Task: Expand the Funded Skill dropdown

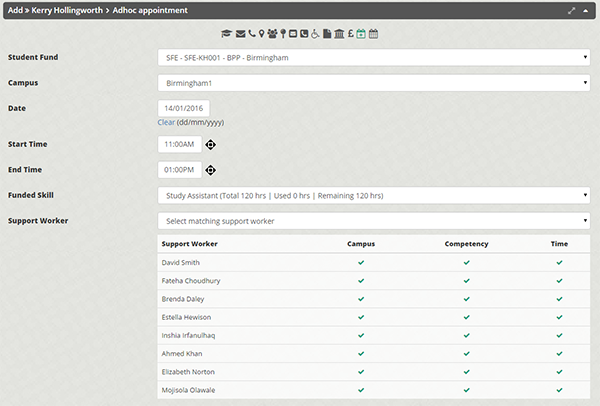Action: click(374, 195)
